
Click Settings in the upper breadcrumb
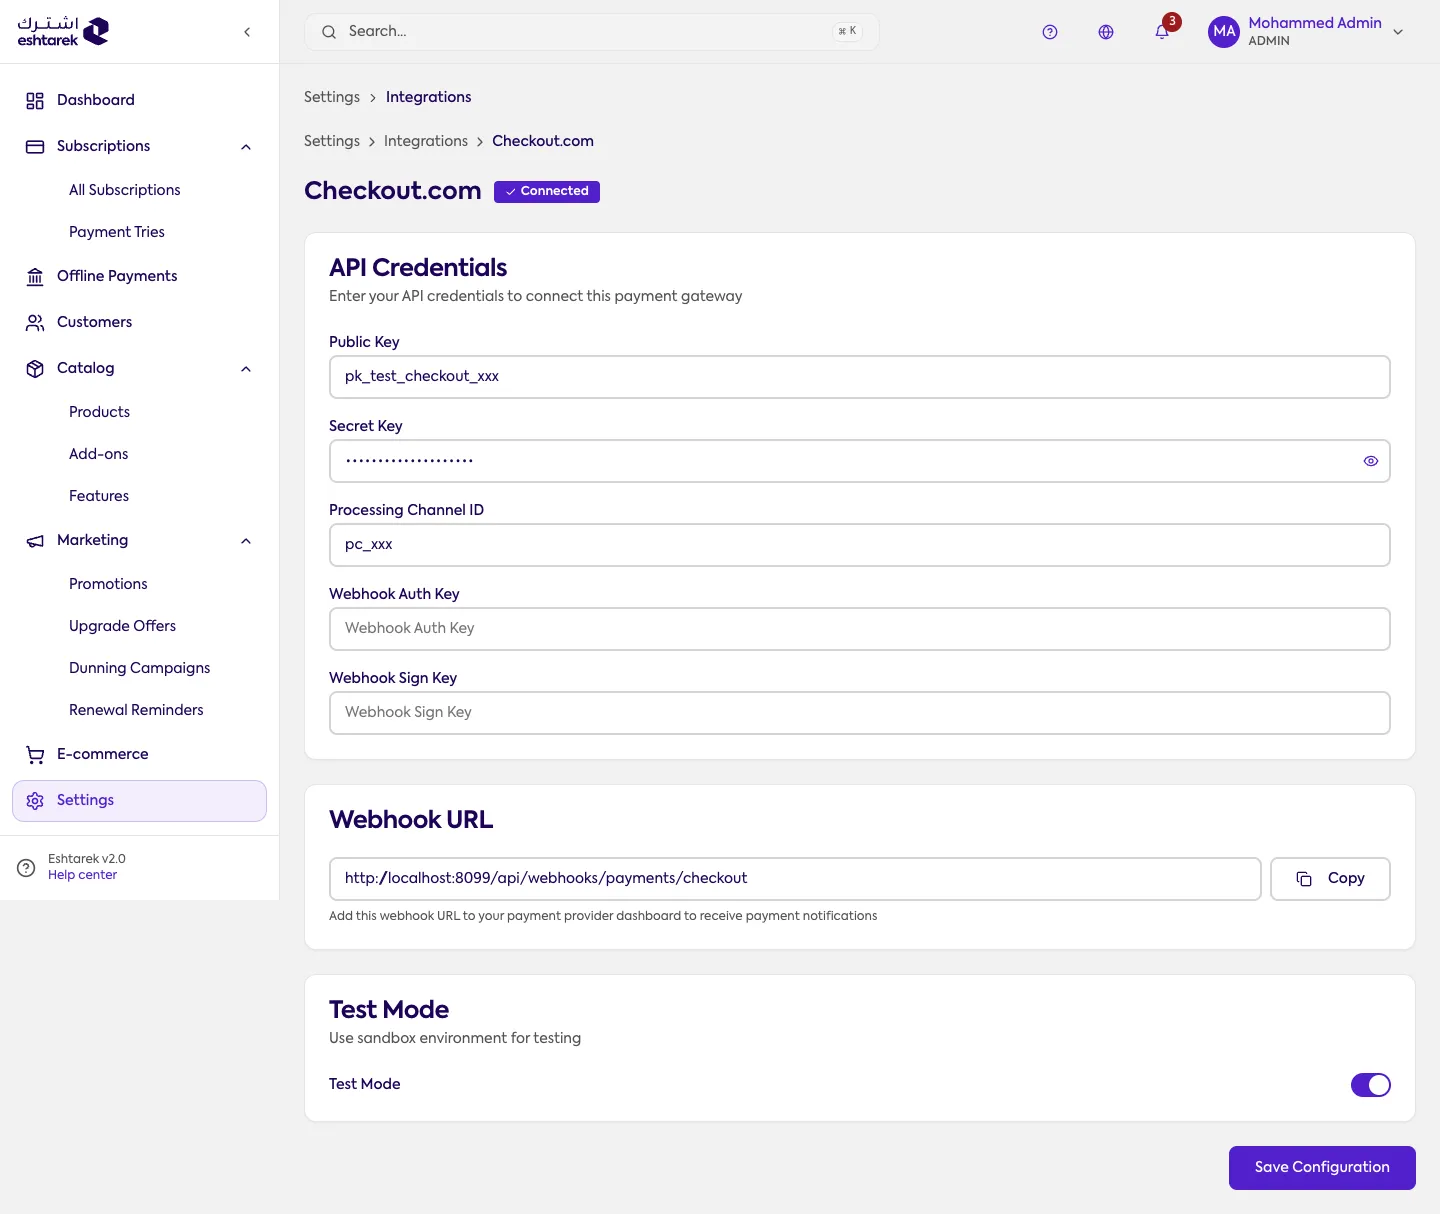pos(332,97)
